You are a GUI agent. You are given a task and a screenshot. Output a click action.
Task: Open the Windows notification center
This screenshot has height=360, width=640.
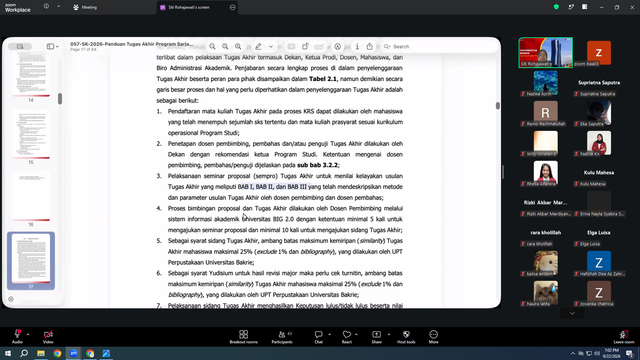629,353
